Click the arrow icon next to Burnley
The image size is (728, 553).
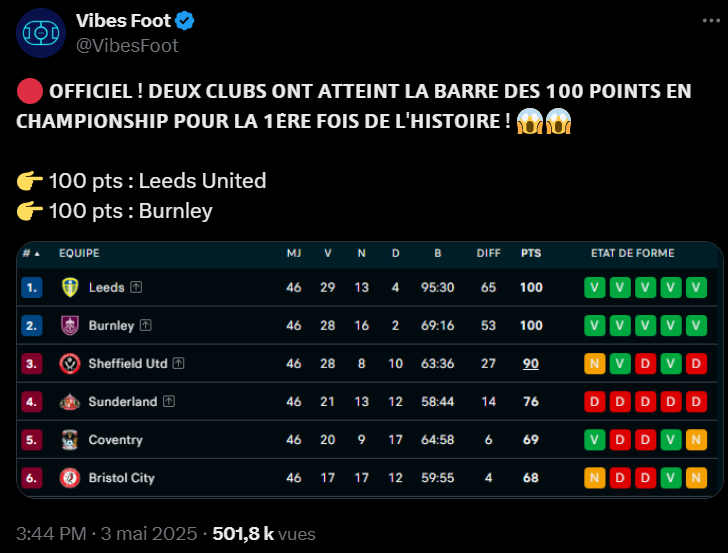pos(146,325)
